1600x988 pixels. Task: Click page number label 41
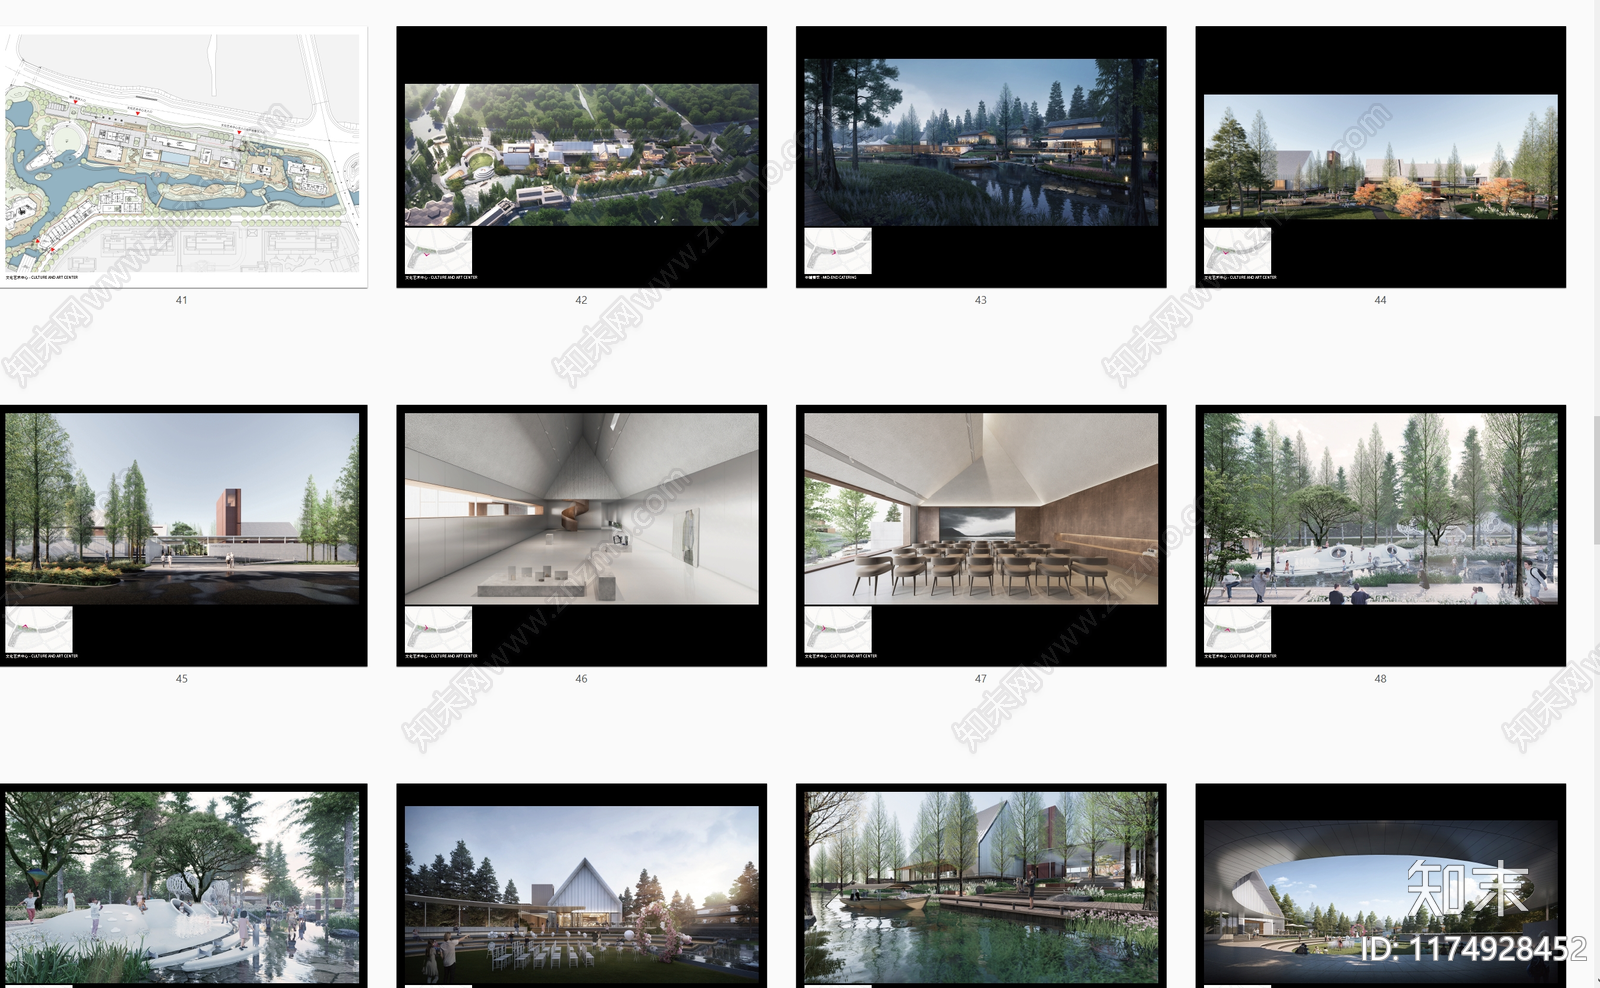[181, 300]
